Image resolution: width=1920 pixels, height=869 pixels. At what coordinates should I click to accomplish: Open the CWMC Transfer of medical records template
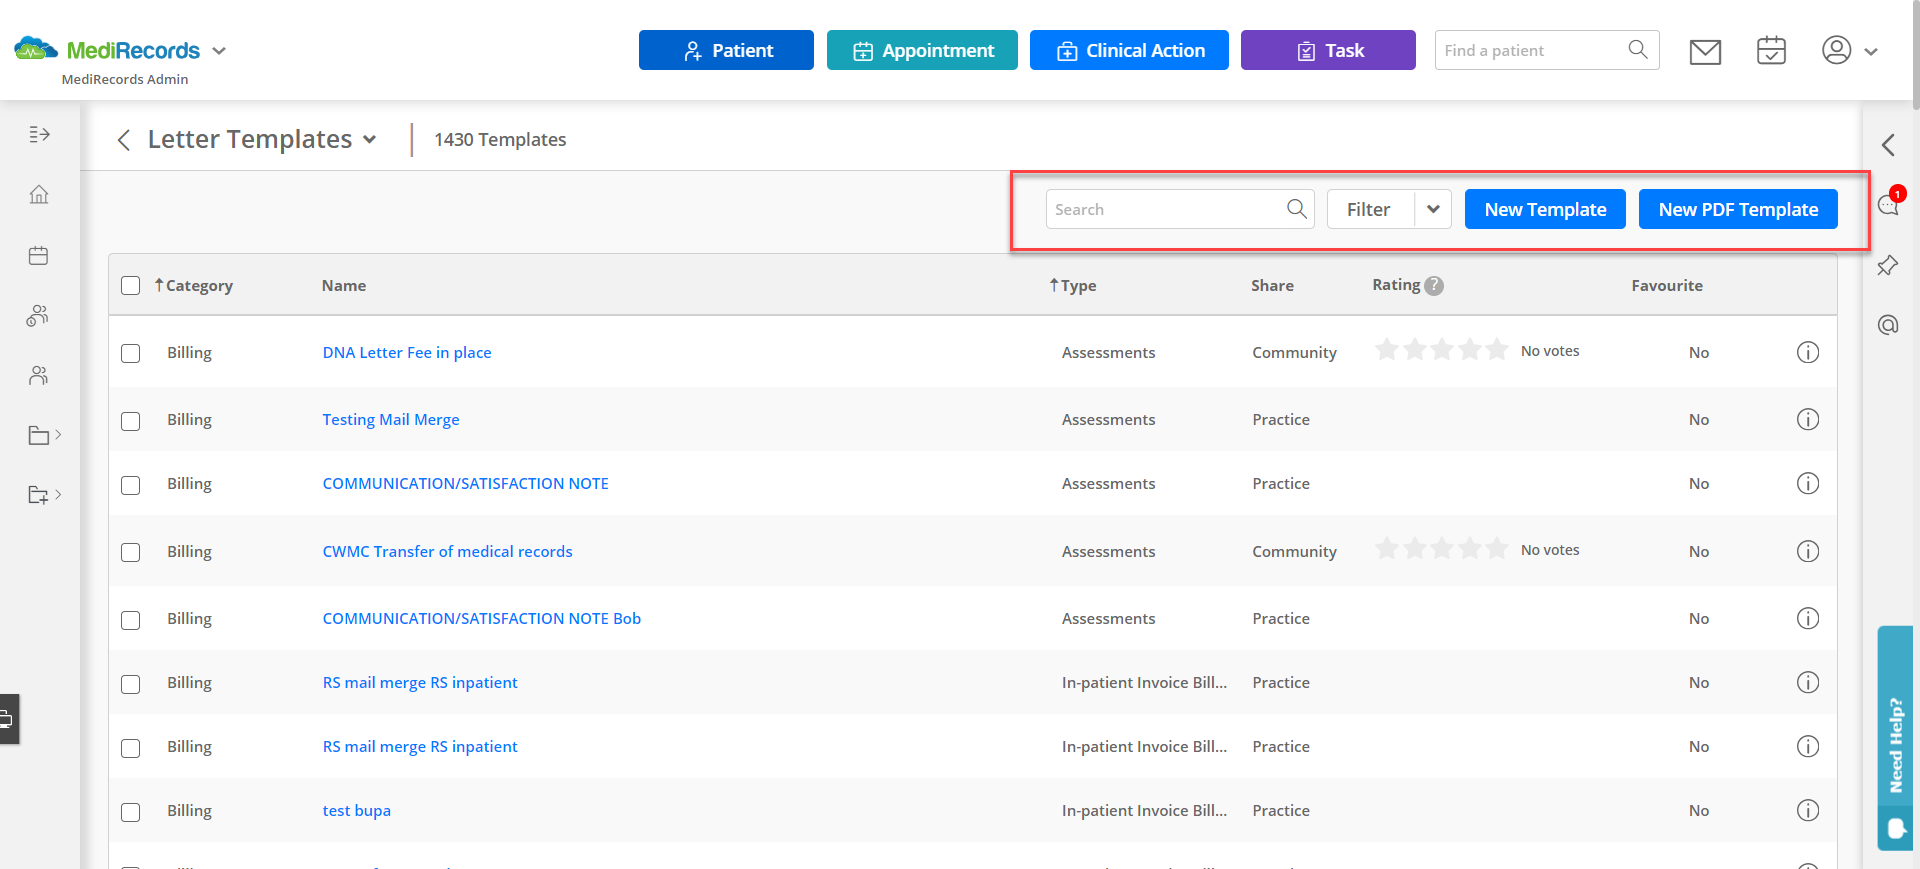point(447,551)
